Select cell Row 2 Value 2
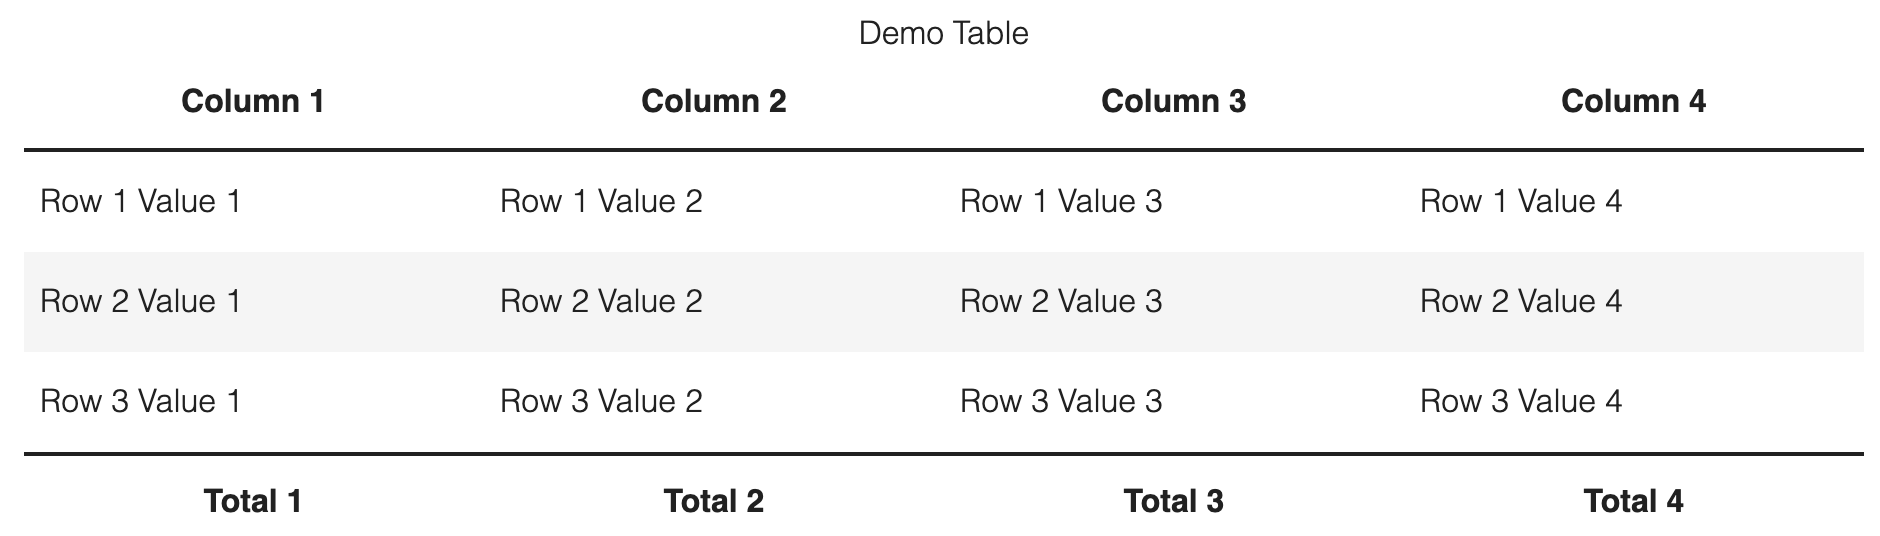This screenshot has height=536, width=1880. [601, 302]
